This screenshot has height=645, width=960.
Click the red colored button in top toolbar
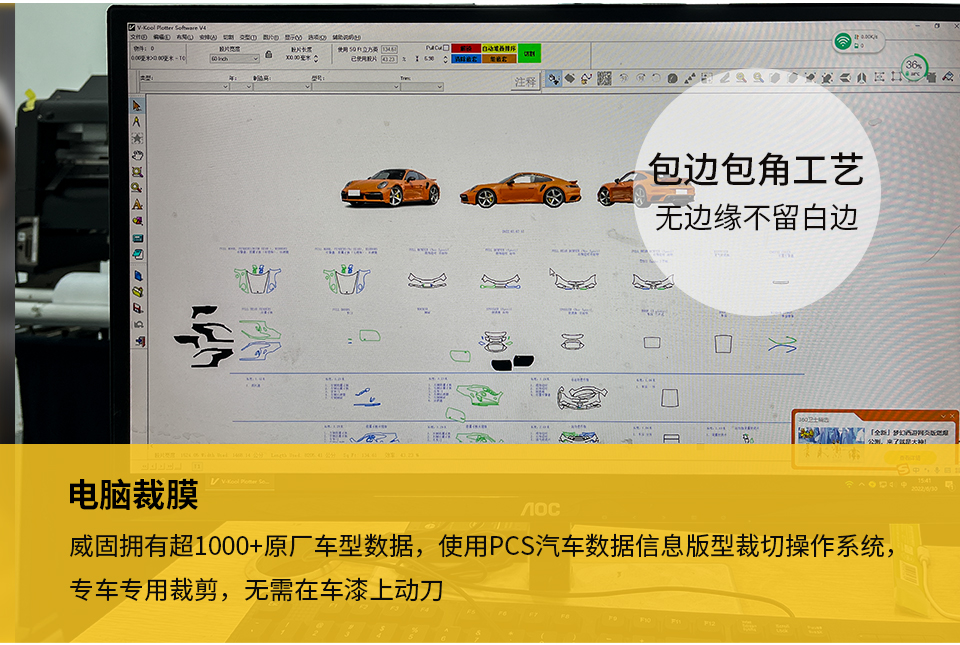pos(465,47)
